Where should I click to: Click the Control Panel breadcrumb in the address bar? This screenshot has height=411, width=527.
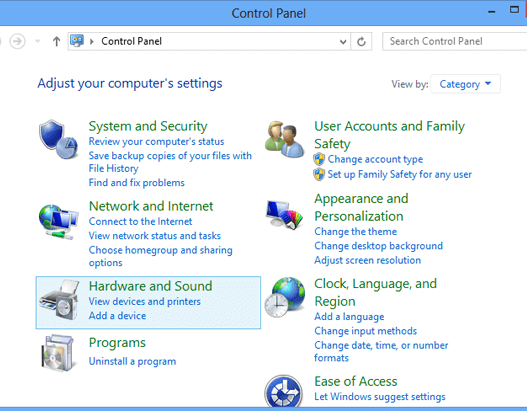(131, 41)
